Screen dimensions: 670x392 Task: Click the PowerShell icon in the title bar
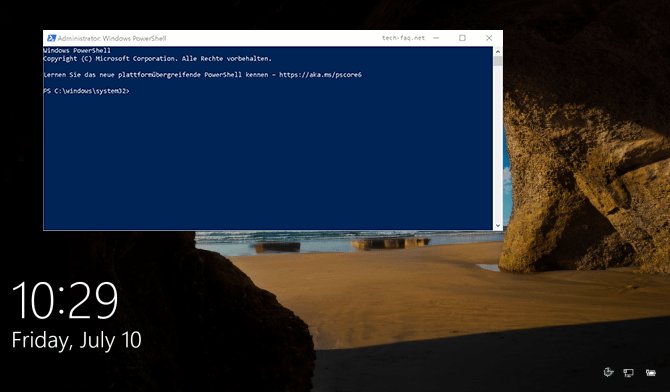[x=51, y=38]
